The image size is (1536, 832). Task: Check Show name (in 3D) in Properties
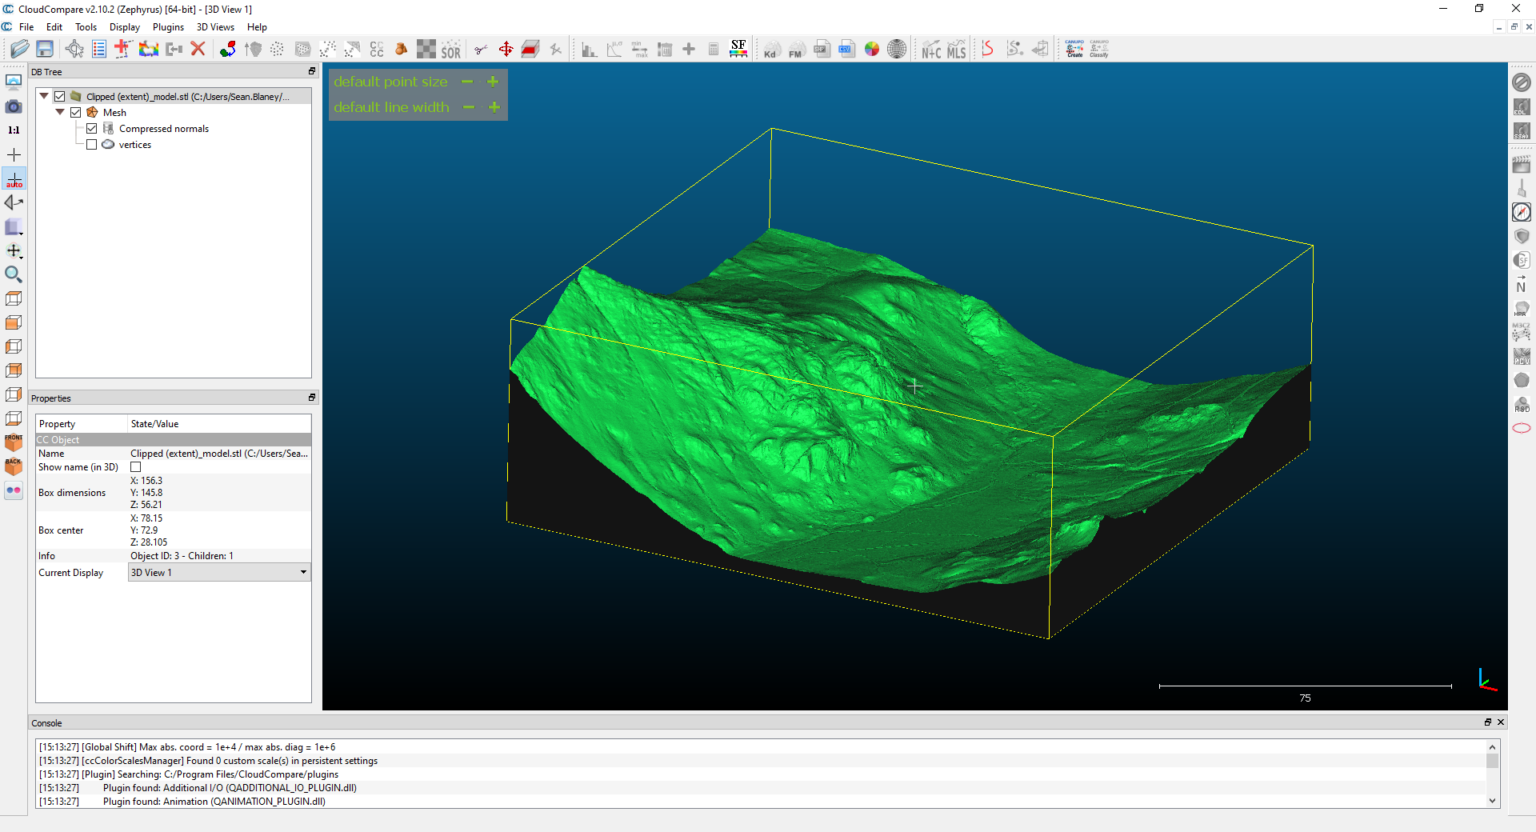coord(135,466)
